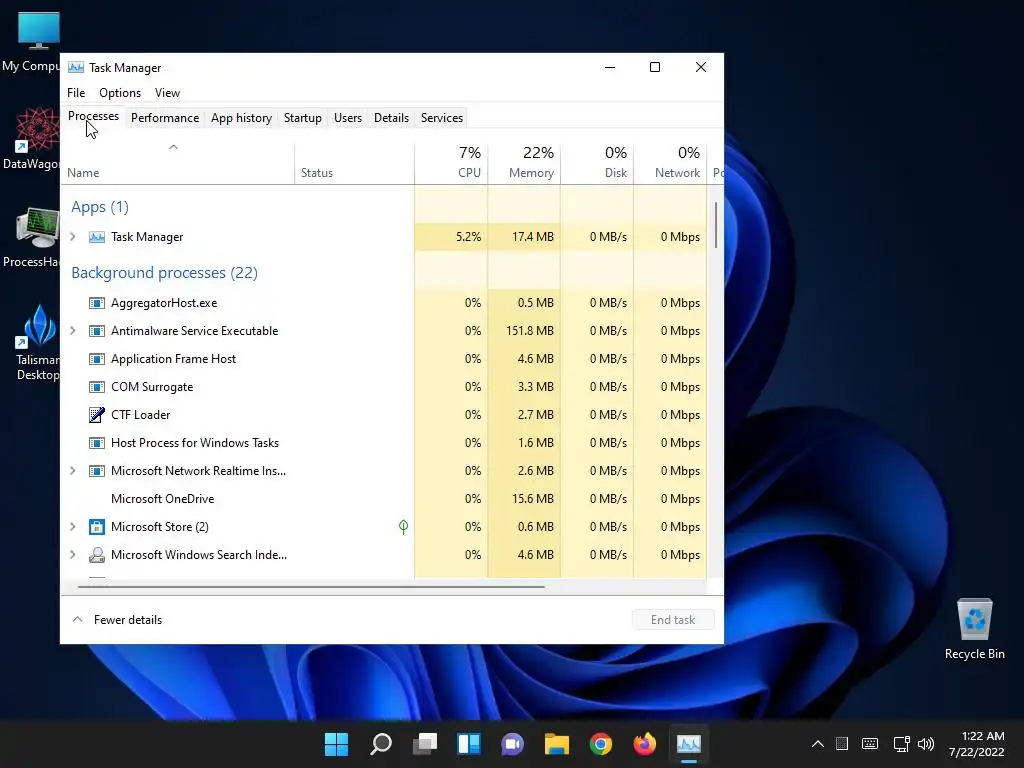
Task: Switch to the Performance tab
Action: [165, 118]
